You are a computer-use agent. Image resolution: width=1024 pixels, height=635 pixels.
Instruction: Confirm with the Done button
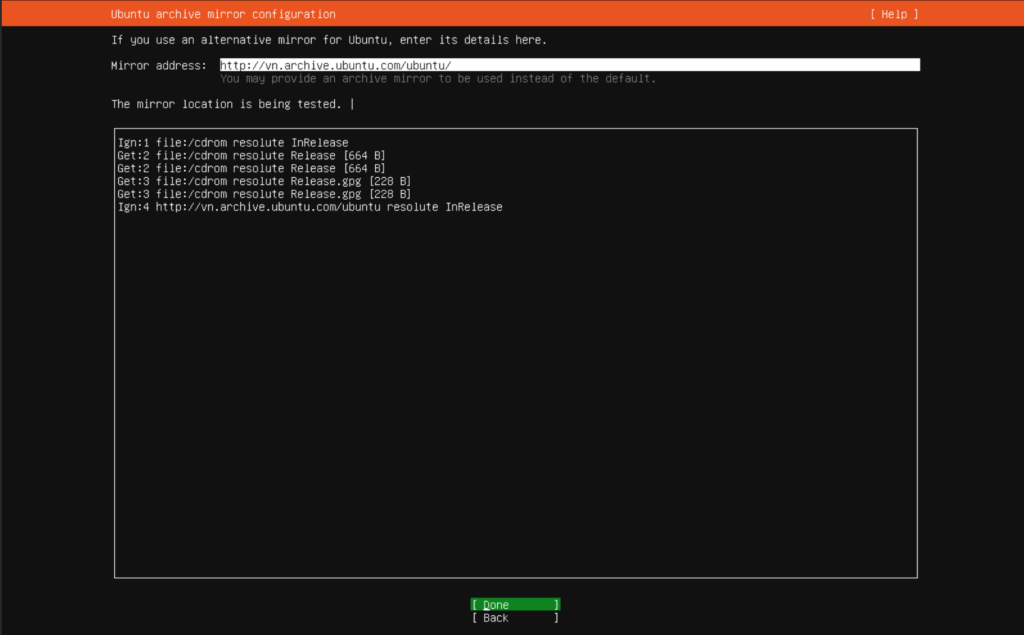(515, 604)
